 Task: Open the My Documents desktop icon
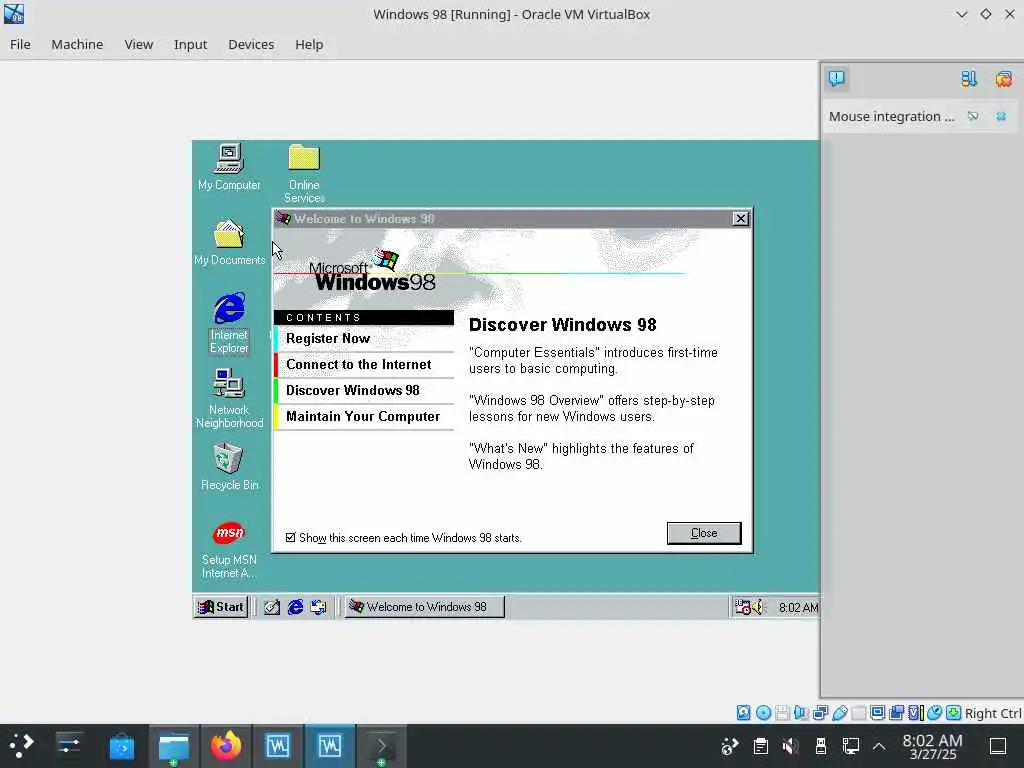(x=229, y=242)
